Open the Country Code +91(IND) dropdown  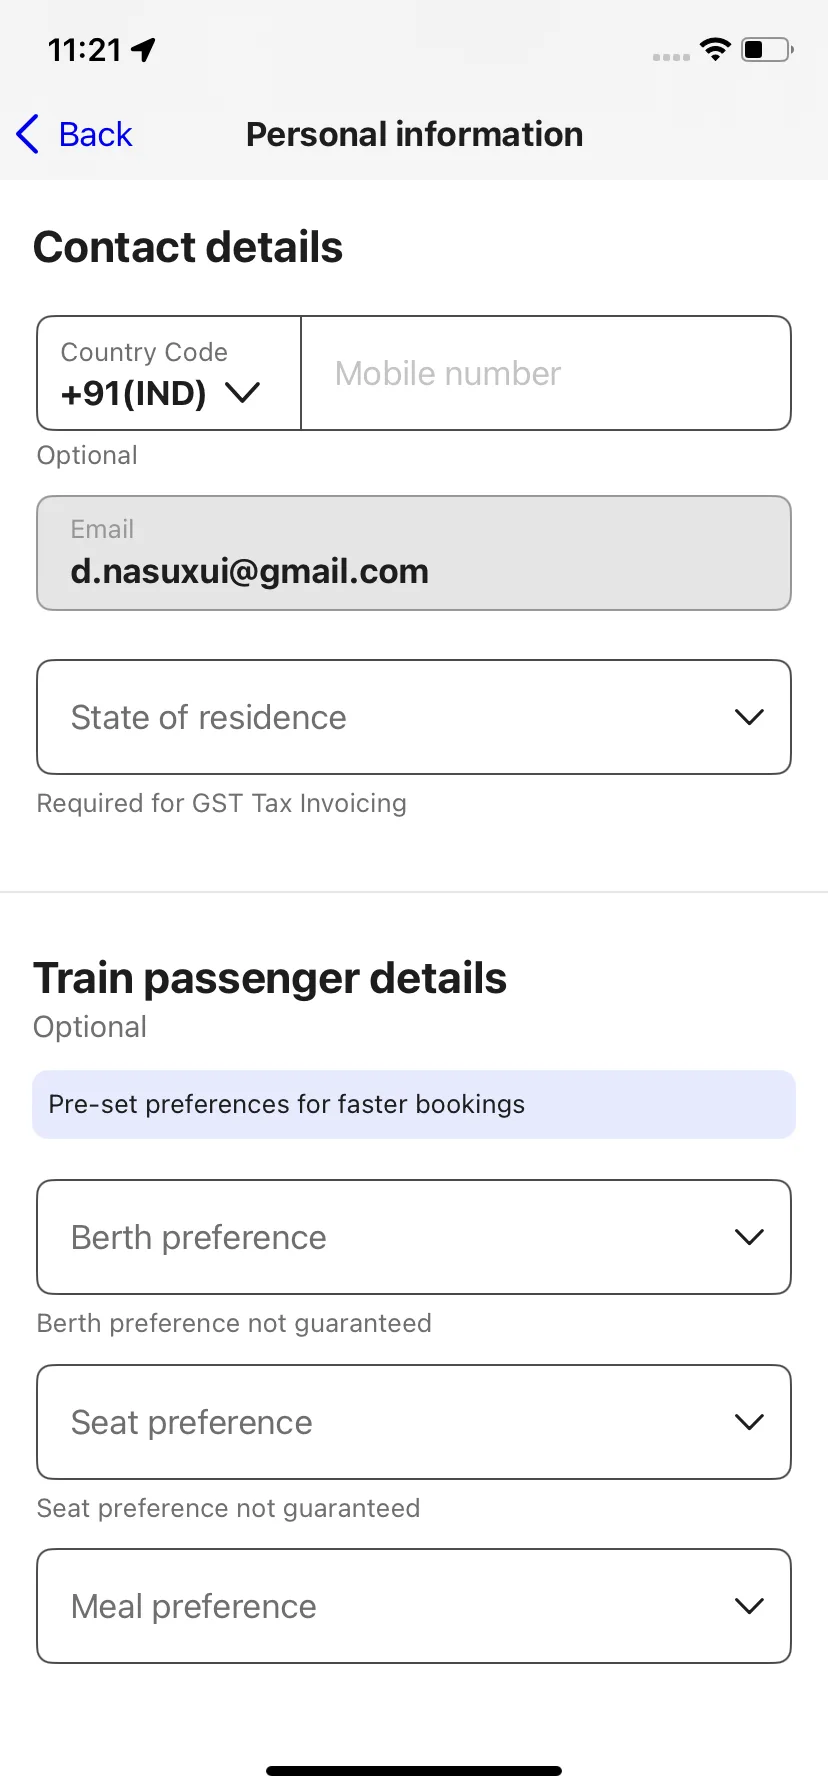pos(169,373)
